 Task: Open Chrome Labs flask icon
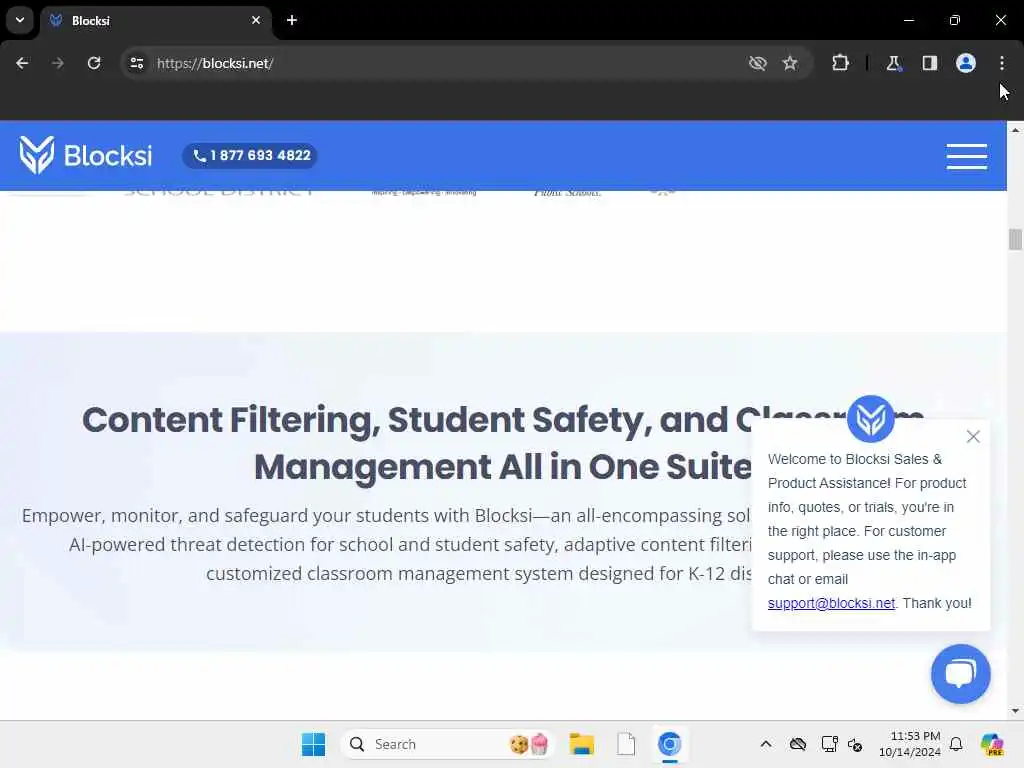pos(893,63)
